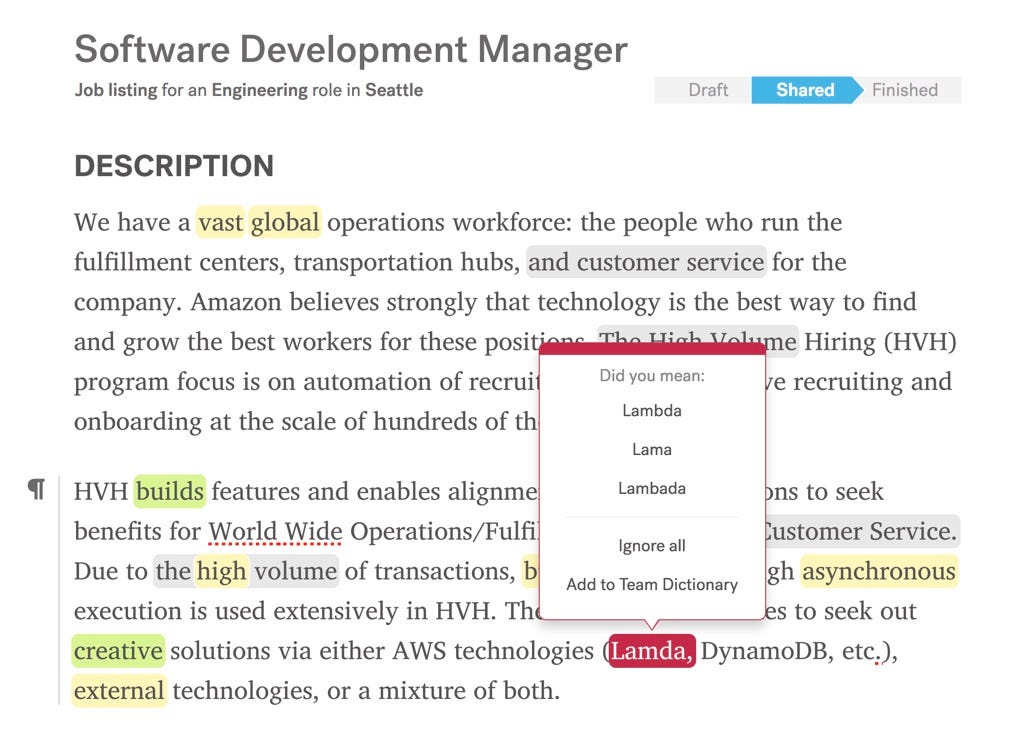Image resolution: width=1024 pixels, height=741 pixels.
Task: Click the green highlighted word builds
Action: (170, 491)
